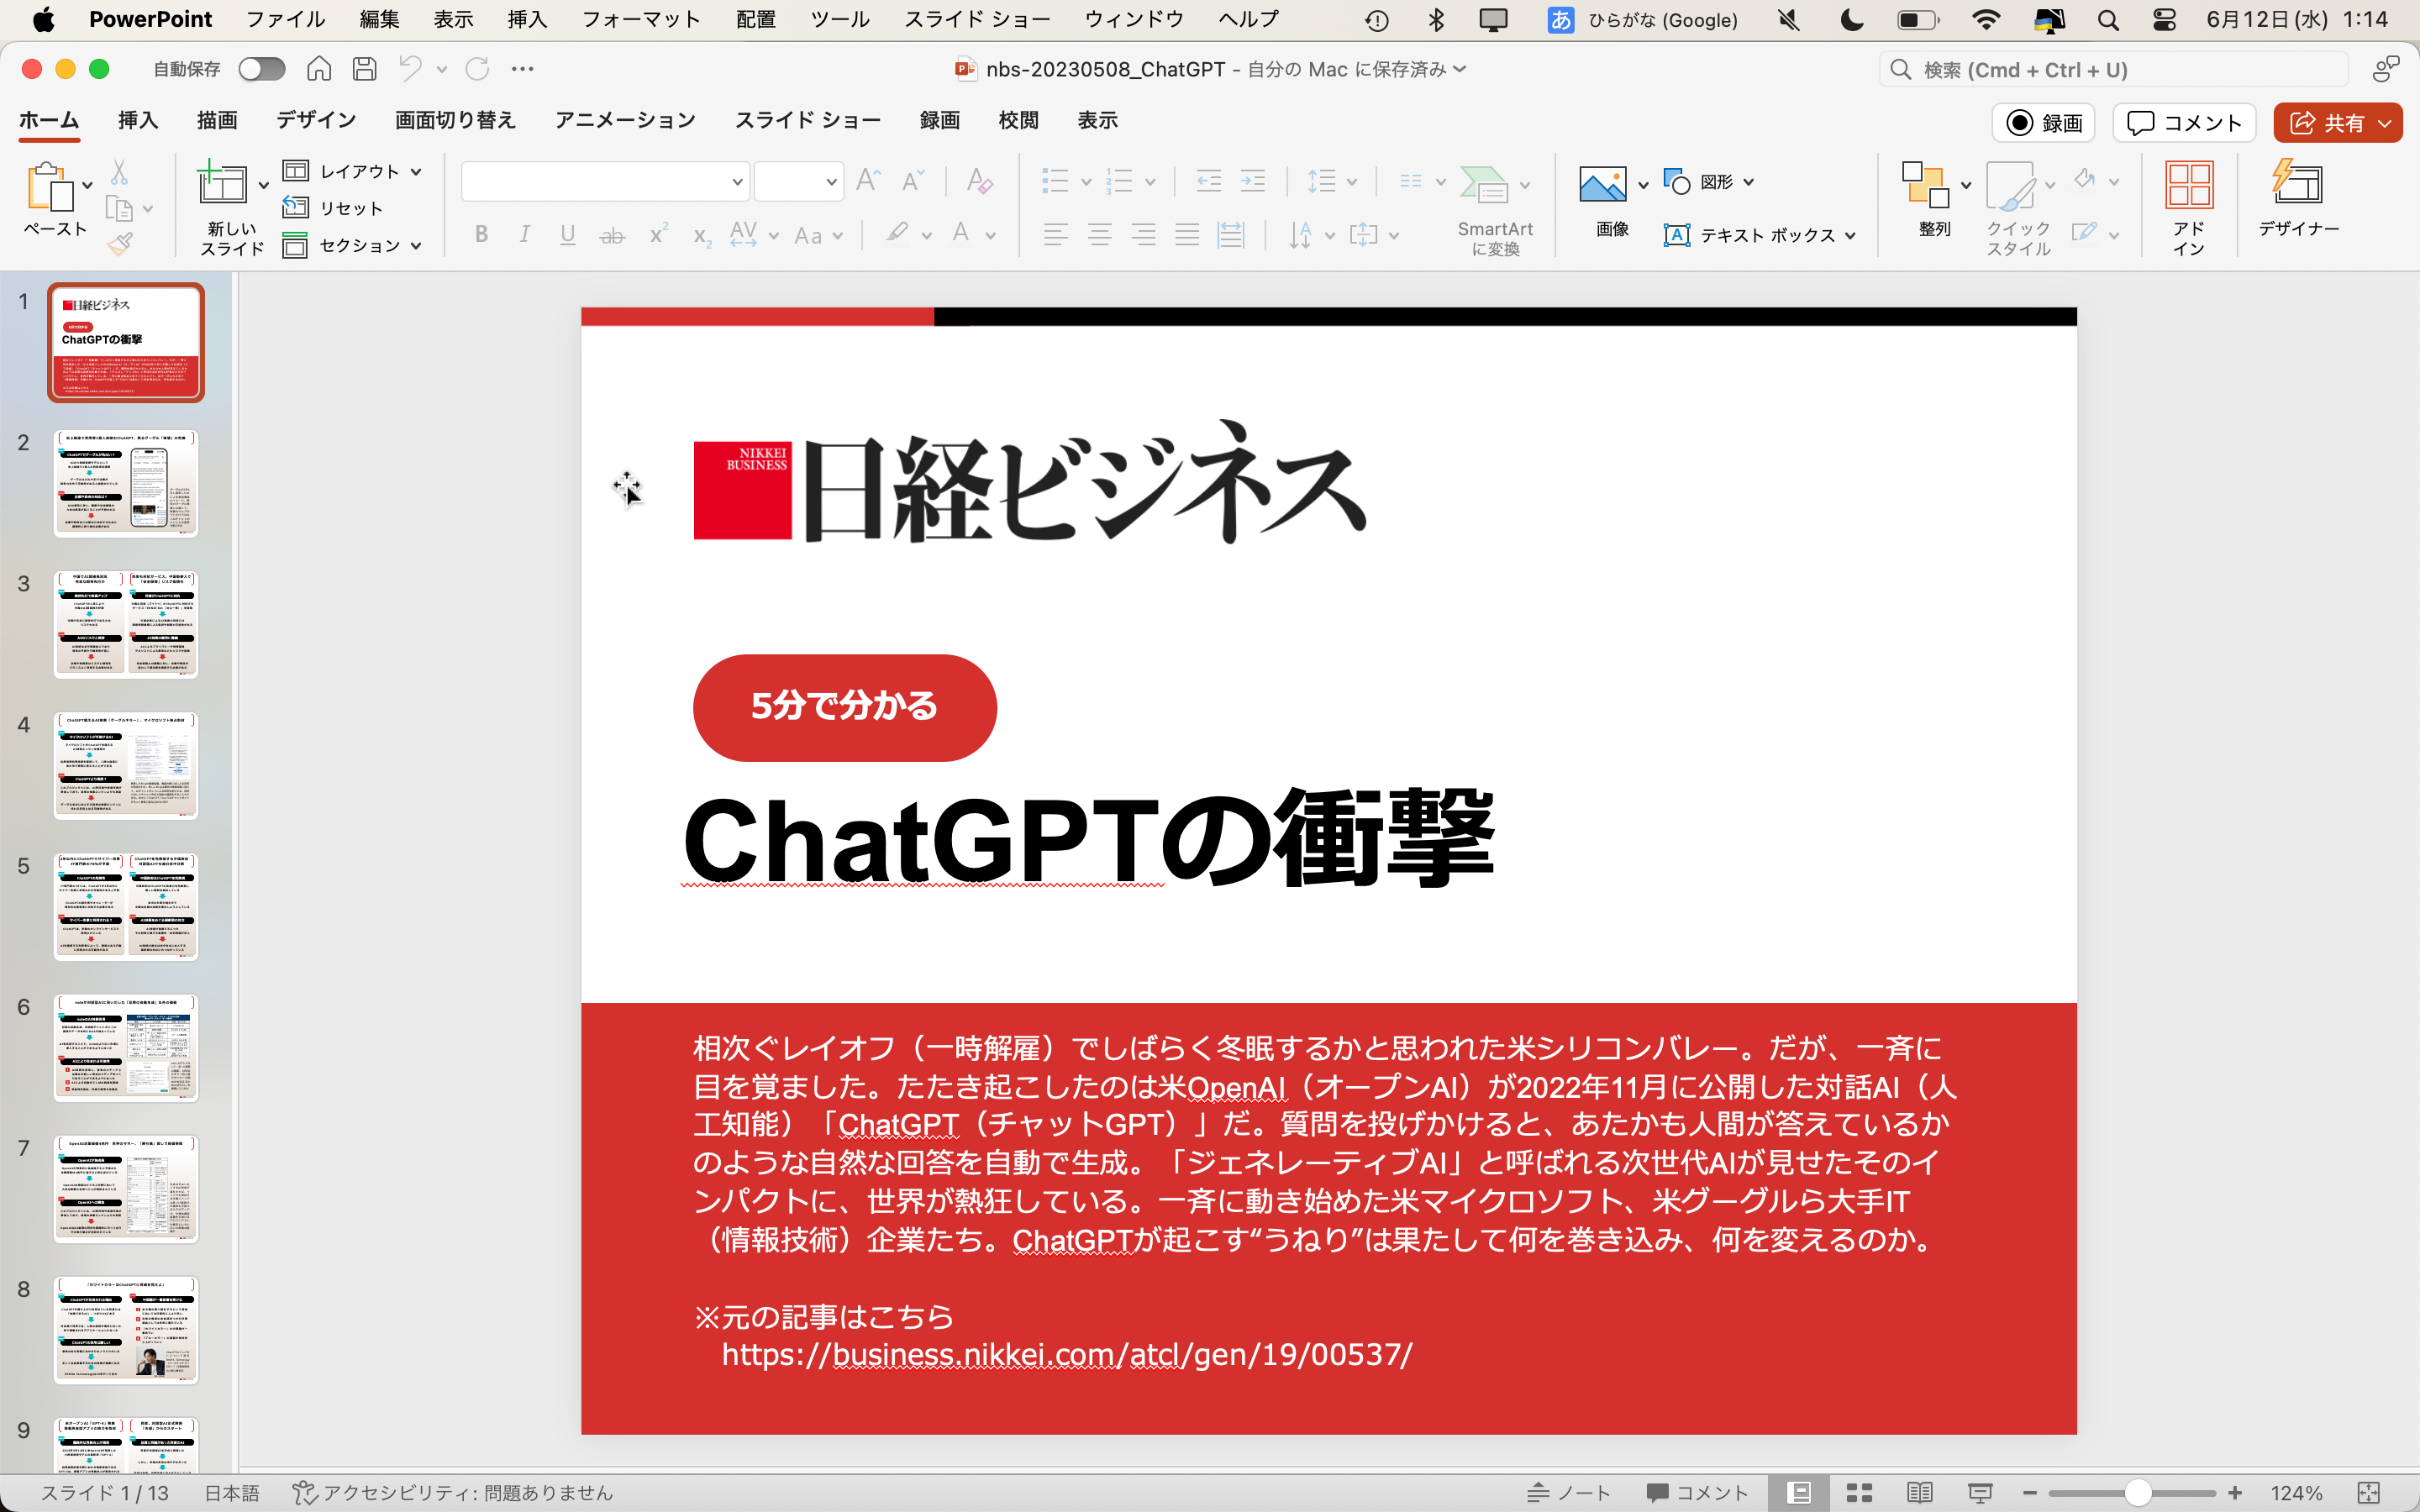Open the file name save-location dropdown
Viewport: 2420px width, 1512px height.
point(1460,69)
